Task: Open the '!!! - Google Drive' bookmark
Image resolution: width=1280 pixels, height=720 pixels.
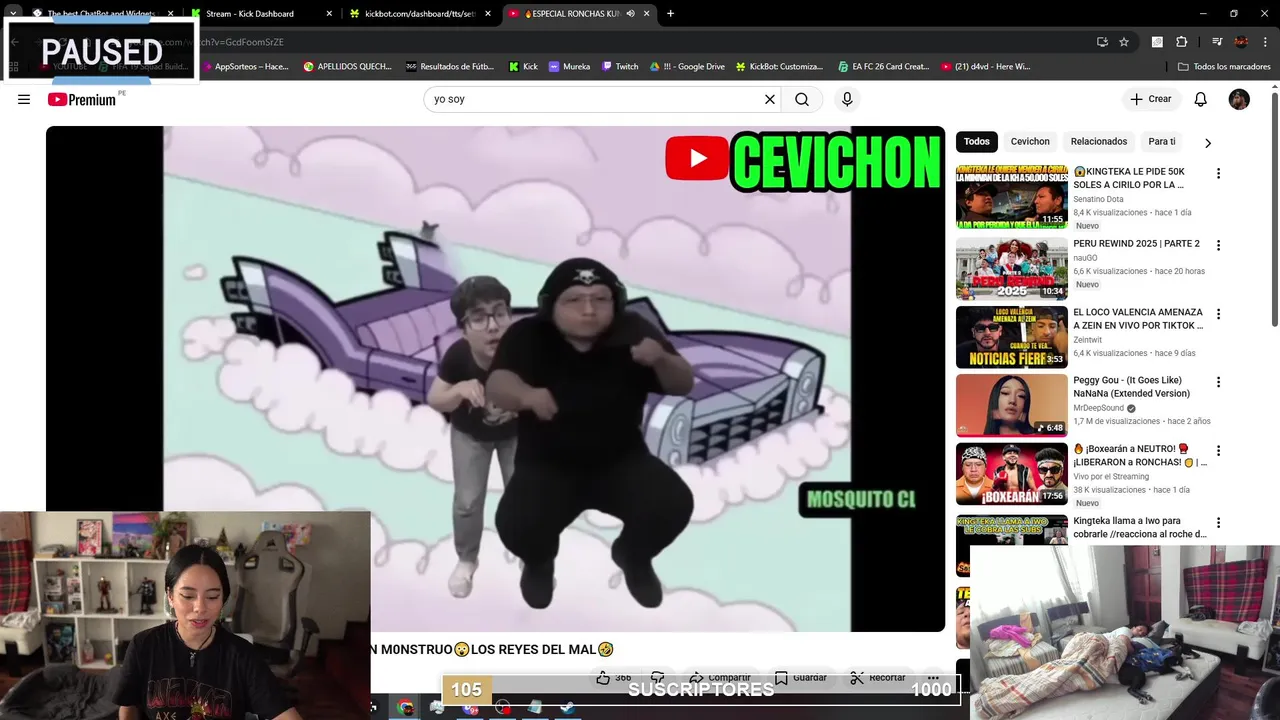Action: click(x=687, y=67)
